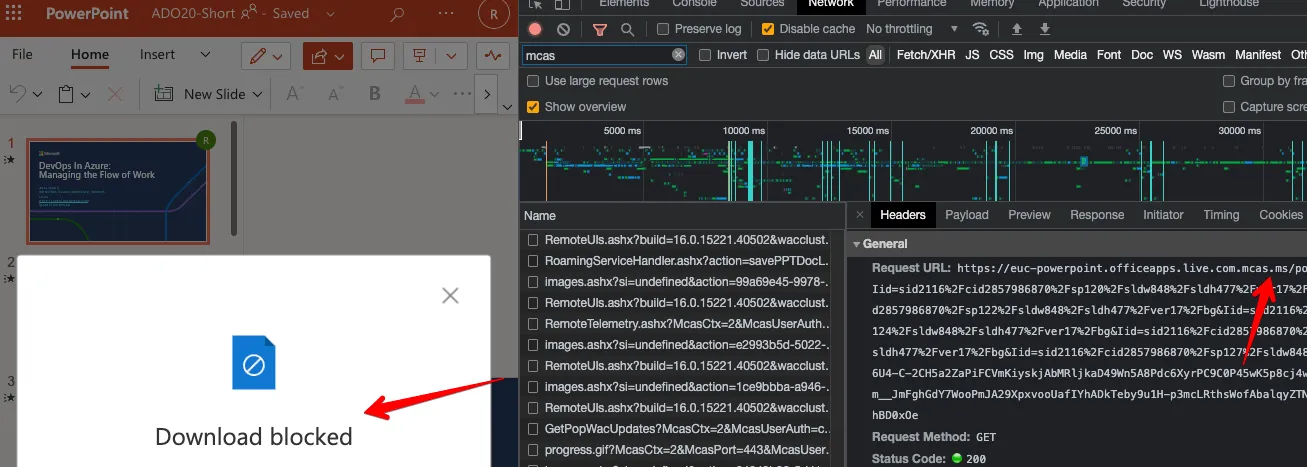Collapse the General headers section
This screenshot has height=467, width=1307.
click(x=856, y=244)
